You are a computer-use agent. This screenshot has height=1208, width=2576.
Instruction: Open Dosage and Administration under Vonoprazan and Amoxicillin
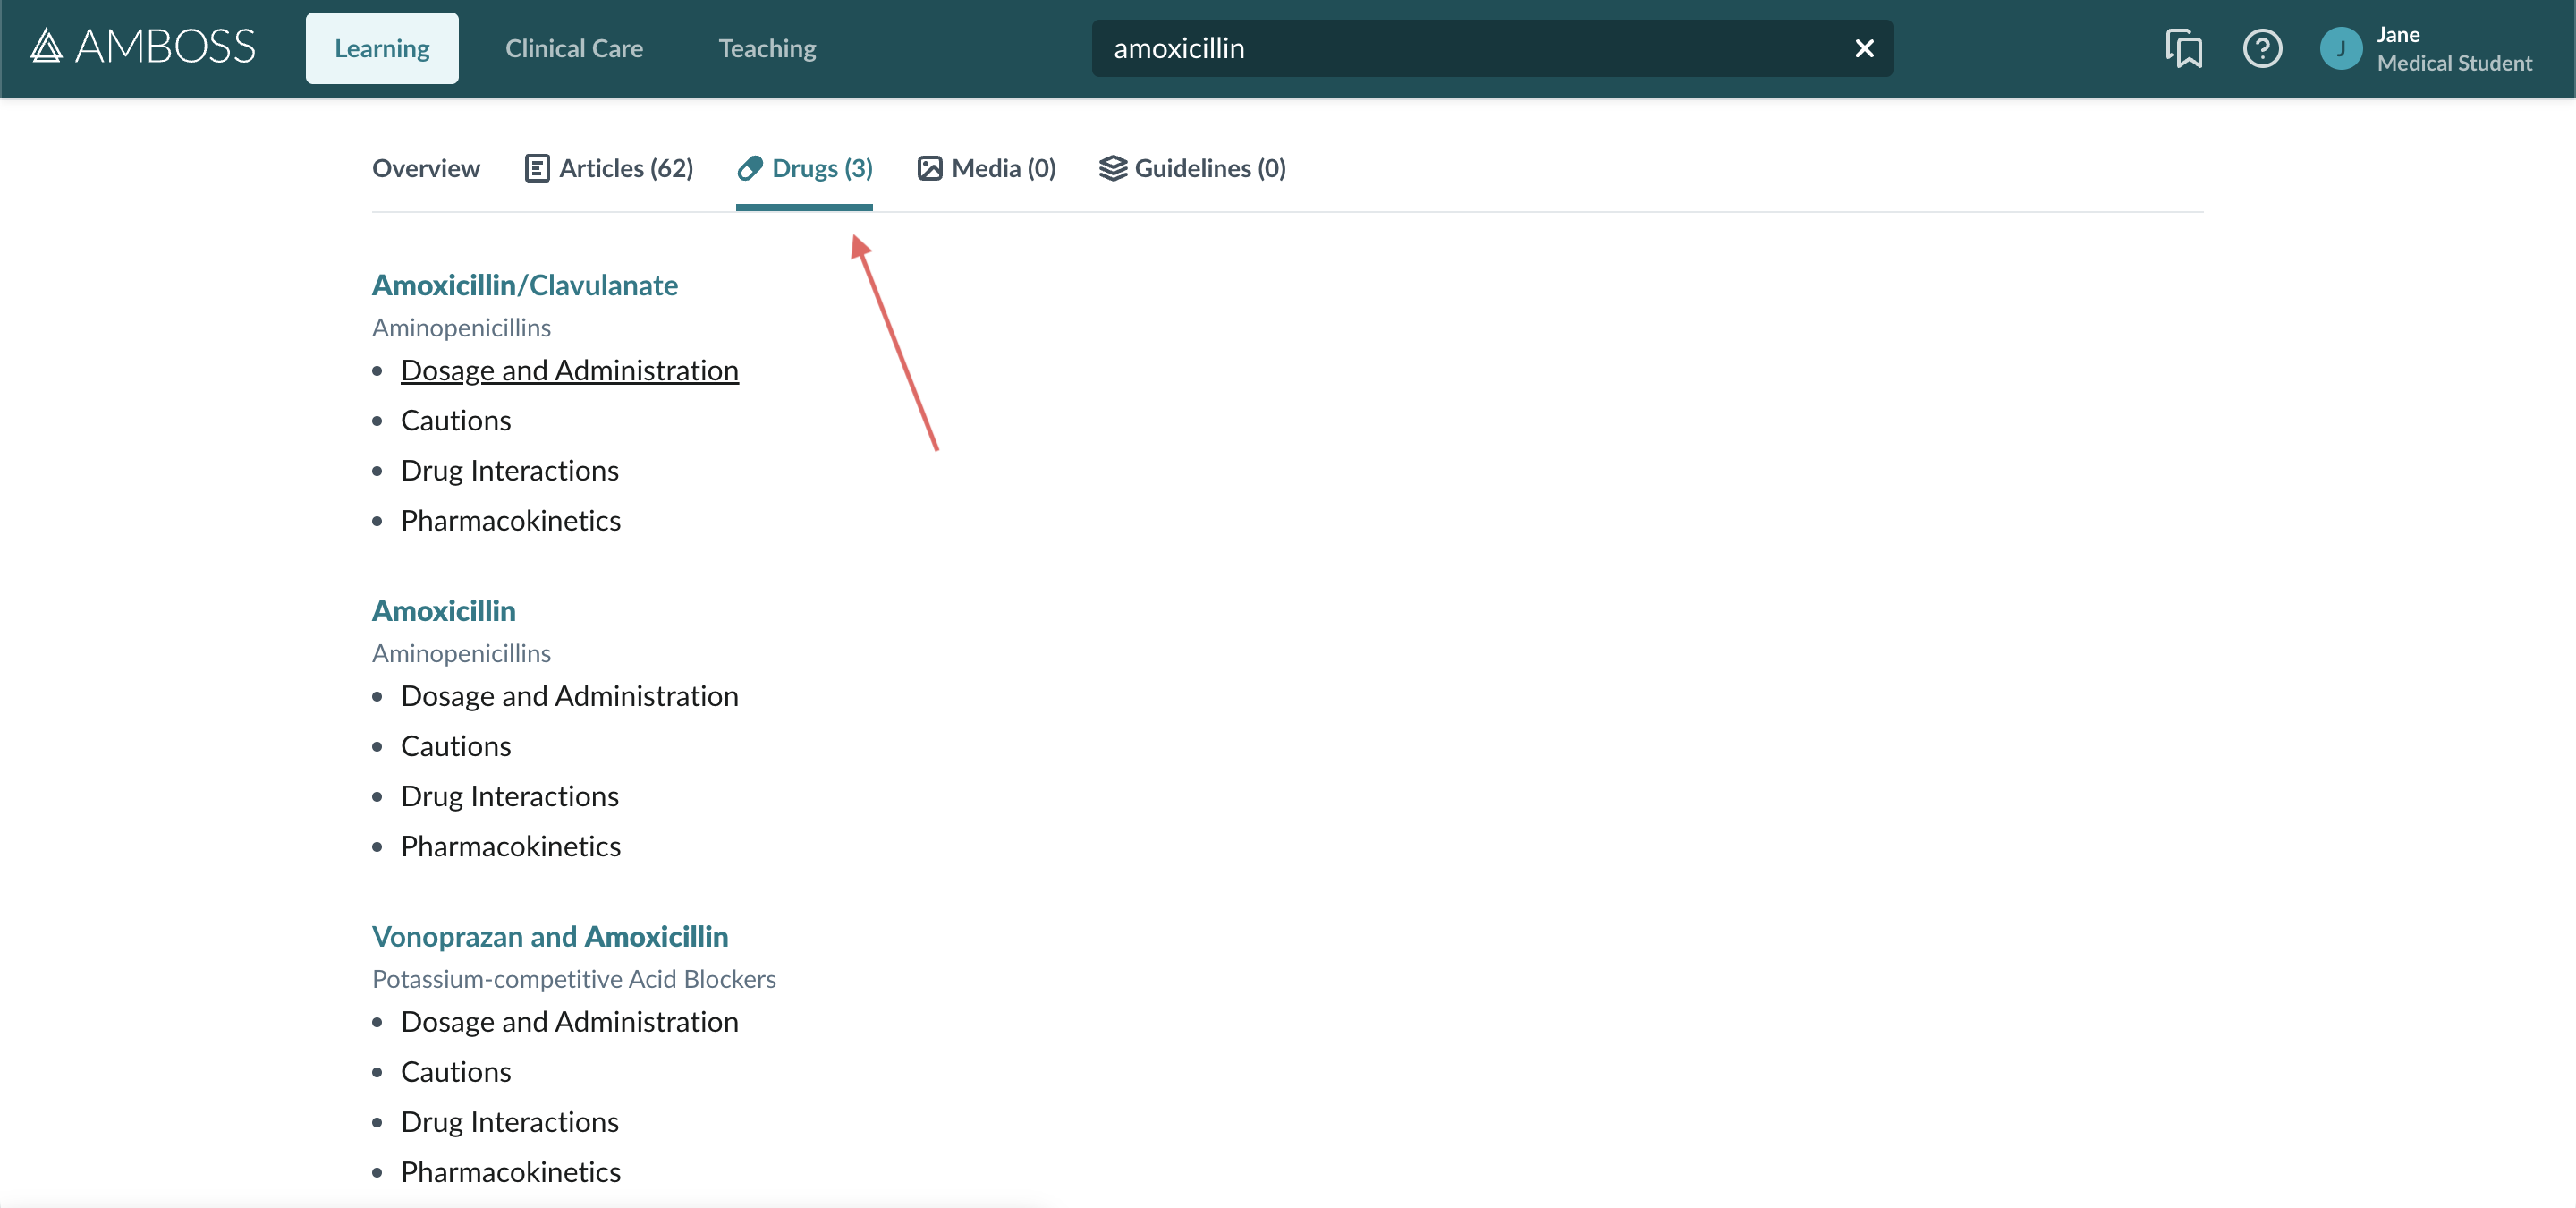(x=570, y=1022)
